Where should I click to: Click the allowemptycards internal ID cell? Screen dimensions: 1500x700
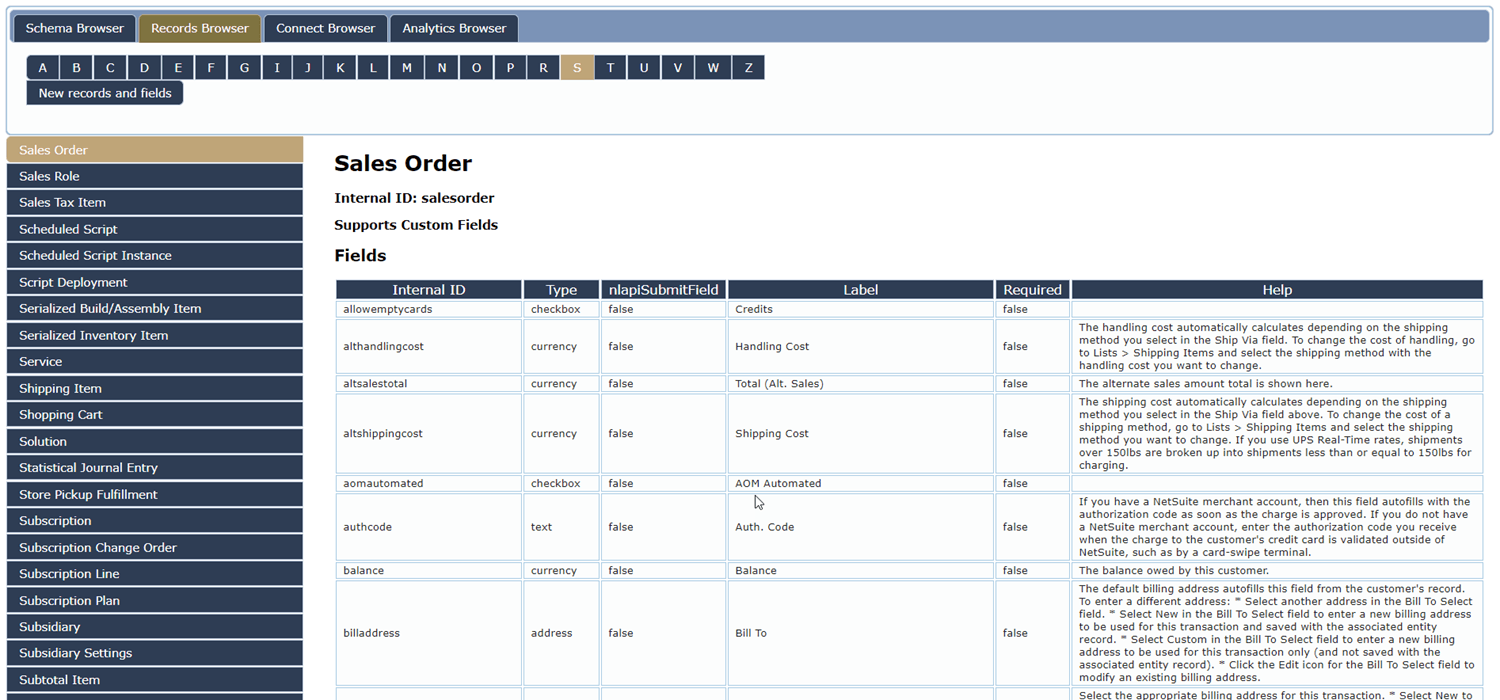click(x=429, y=309)
